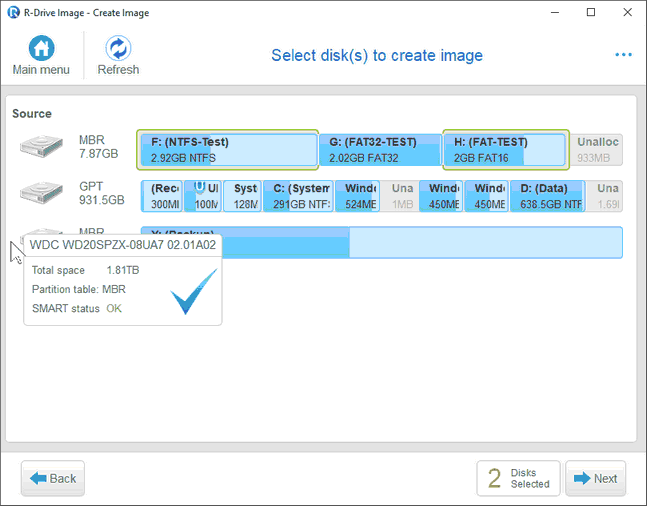Click the blue checkmark in disk tooltip
647x506 pixels.
coord(194,291)
